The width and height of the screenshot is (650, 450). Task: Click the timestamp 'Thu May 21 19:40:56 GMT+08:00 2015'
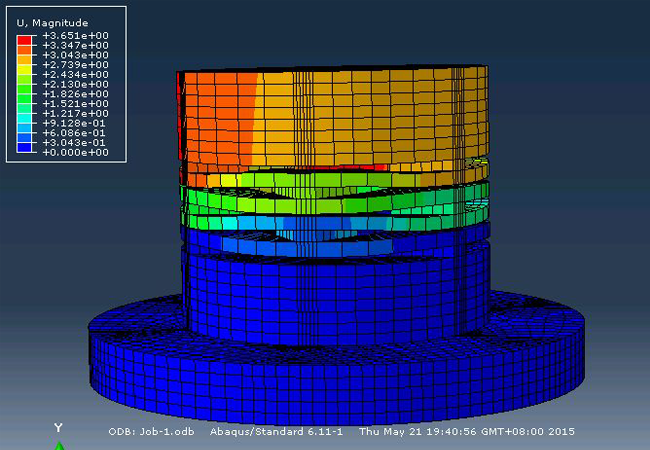coord(467,432)
